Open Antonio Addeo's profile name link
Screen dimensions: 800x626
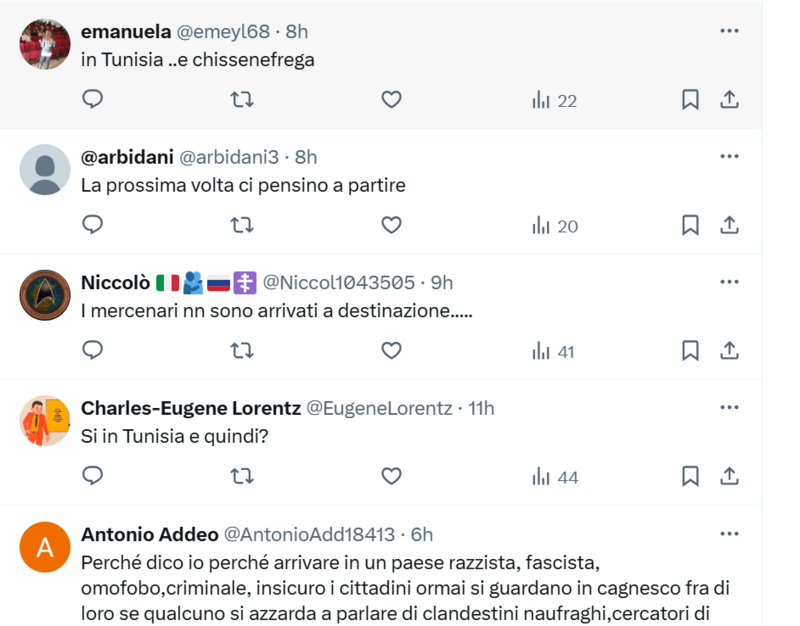pyautogui.click(x=148, y=534)
